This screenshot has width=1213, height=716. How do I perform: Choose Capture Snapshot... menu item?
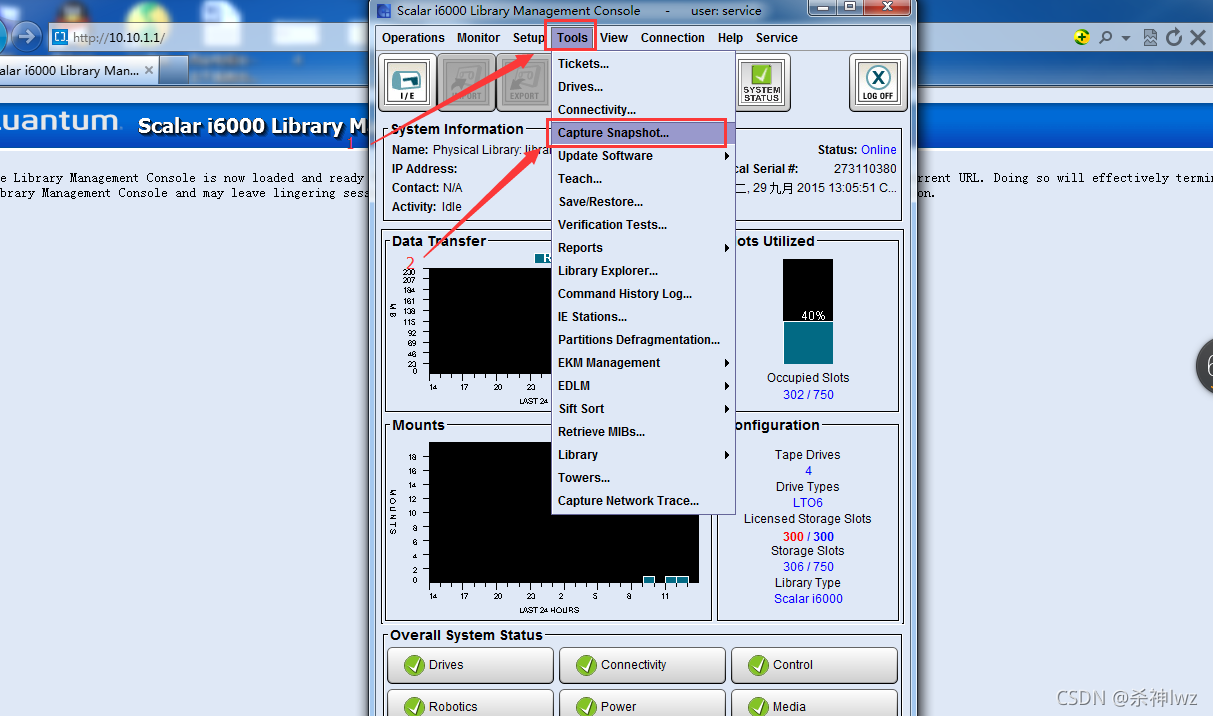click(x=643, y=133)
